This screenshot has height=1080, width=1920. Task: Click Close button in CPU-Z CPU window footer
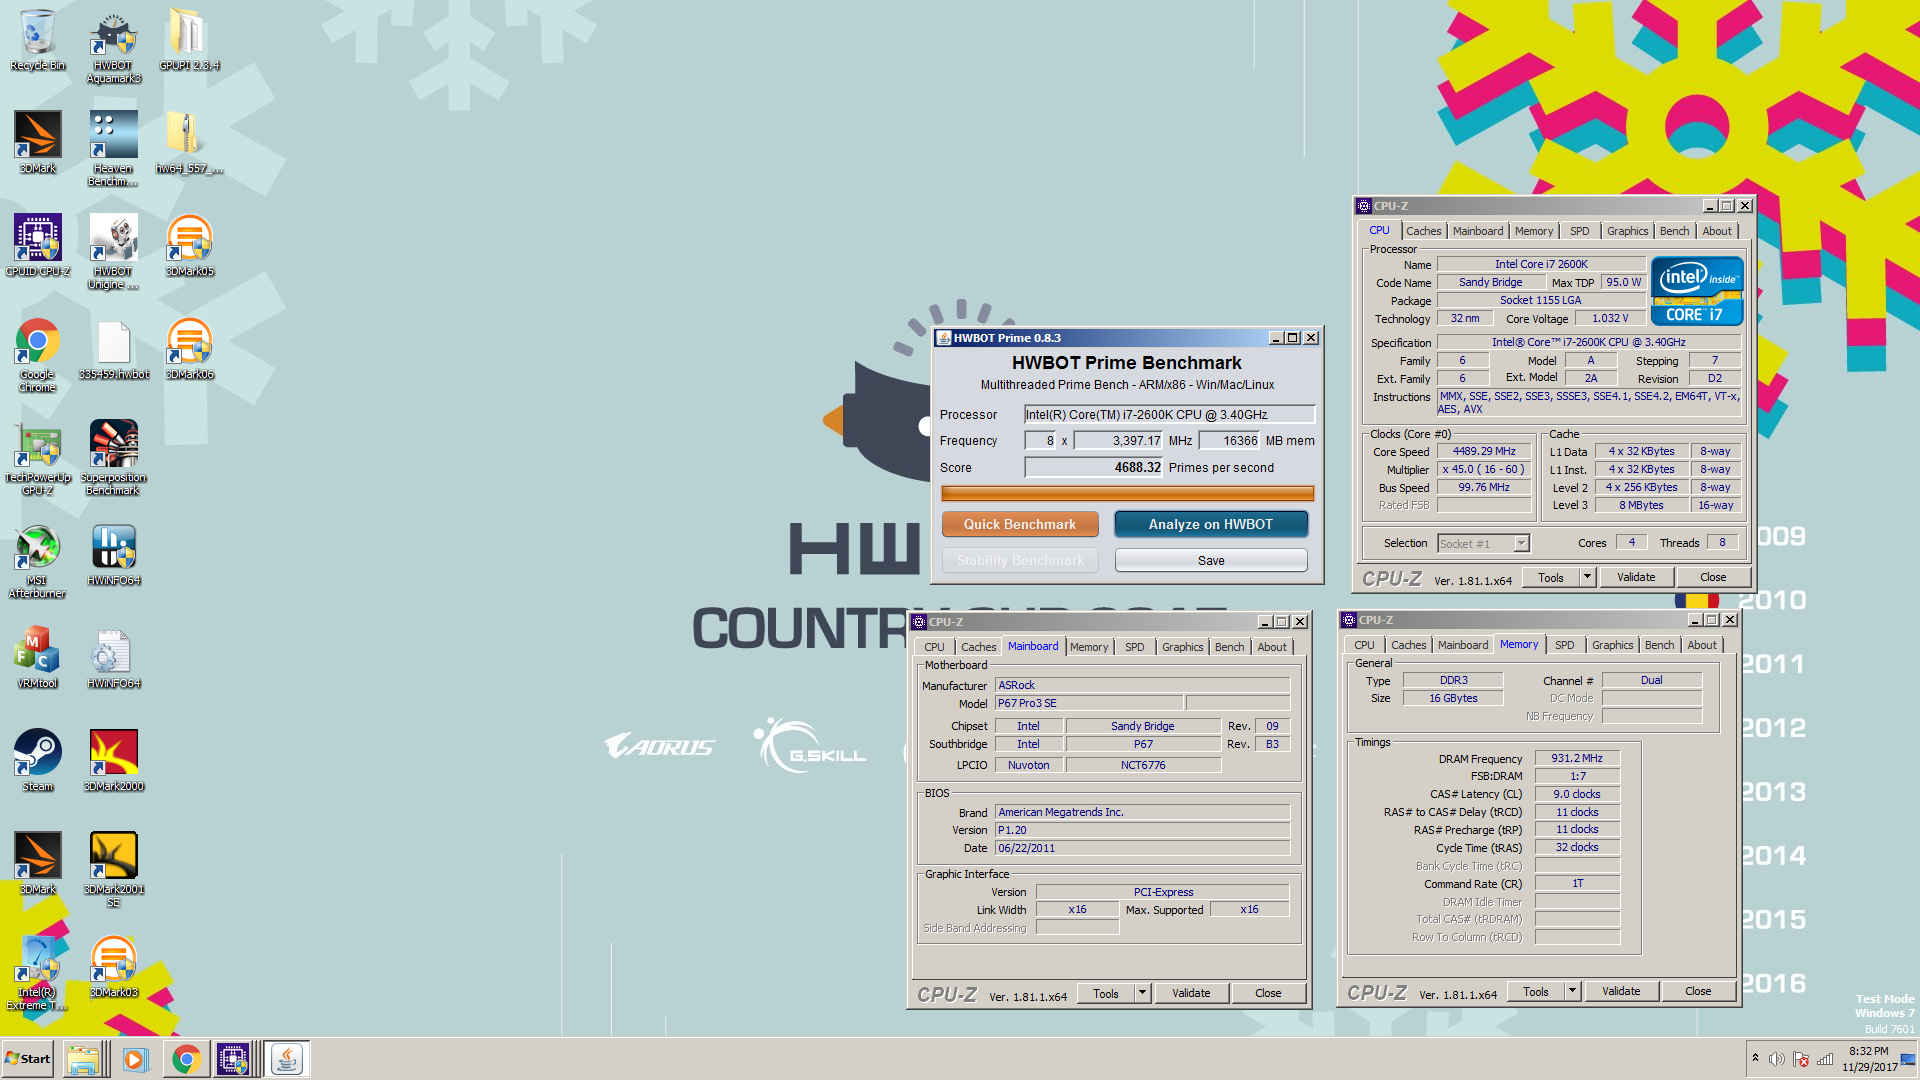tap(1713, 577)
